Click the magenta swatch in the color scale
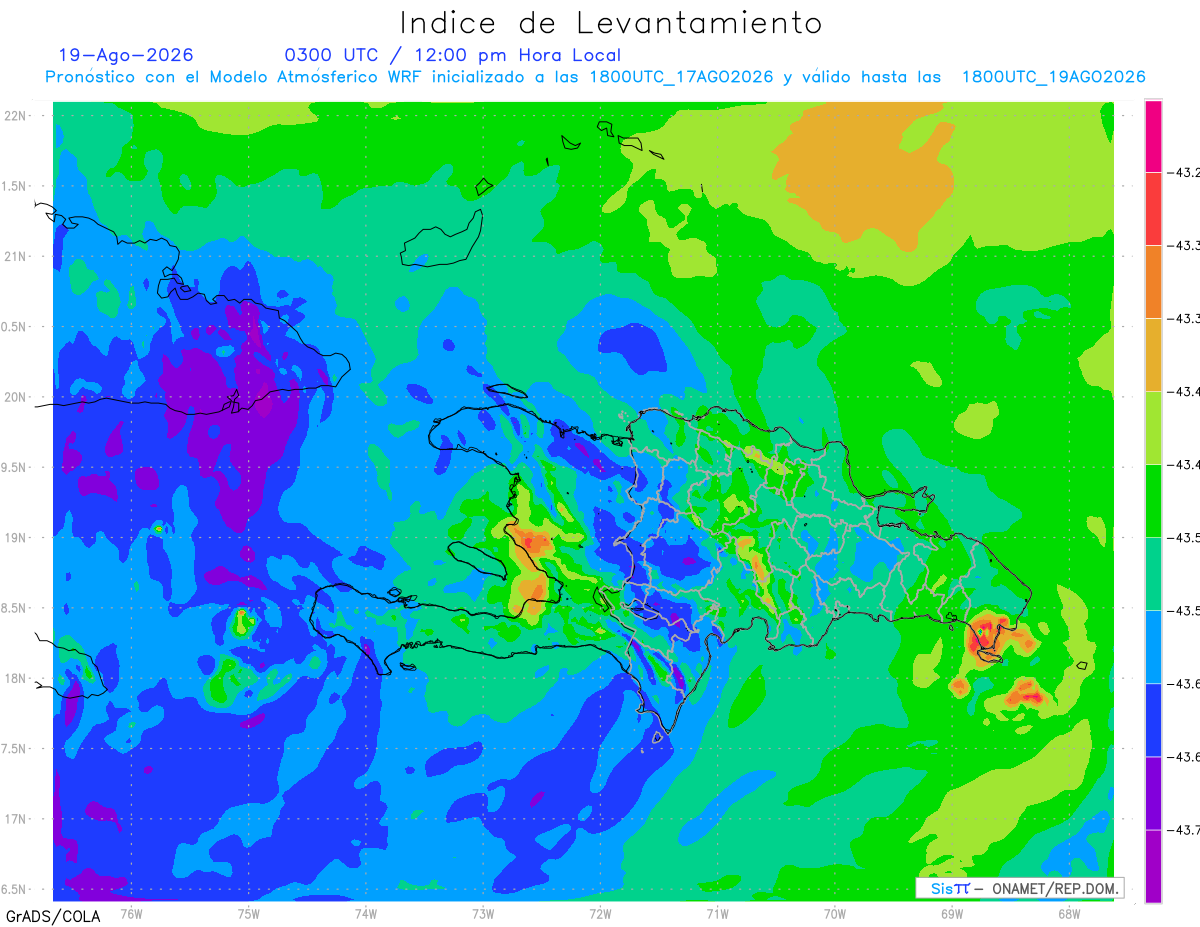This screenshot has height=927, width=1200. 1153,136
